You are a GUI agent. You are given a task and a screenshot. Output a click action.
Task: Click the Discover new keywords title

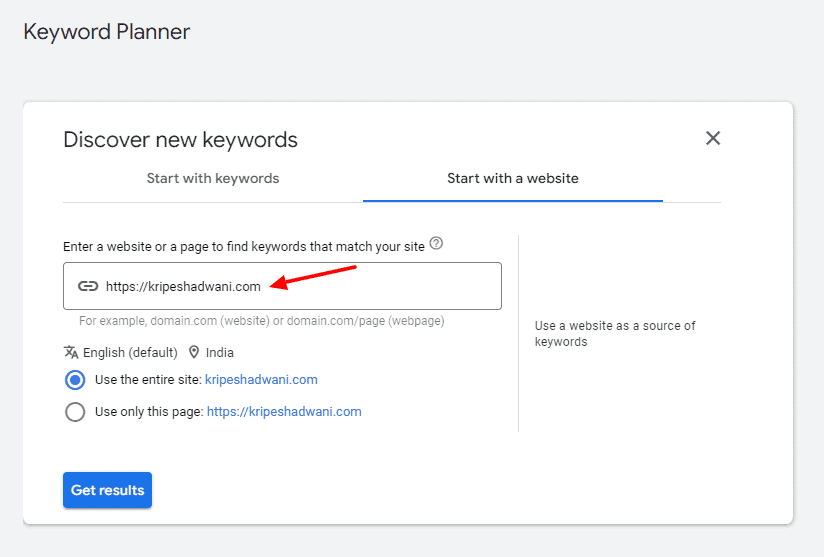(180, 140)
